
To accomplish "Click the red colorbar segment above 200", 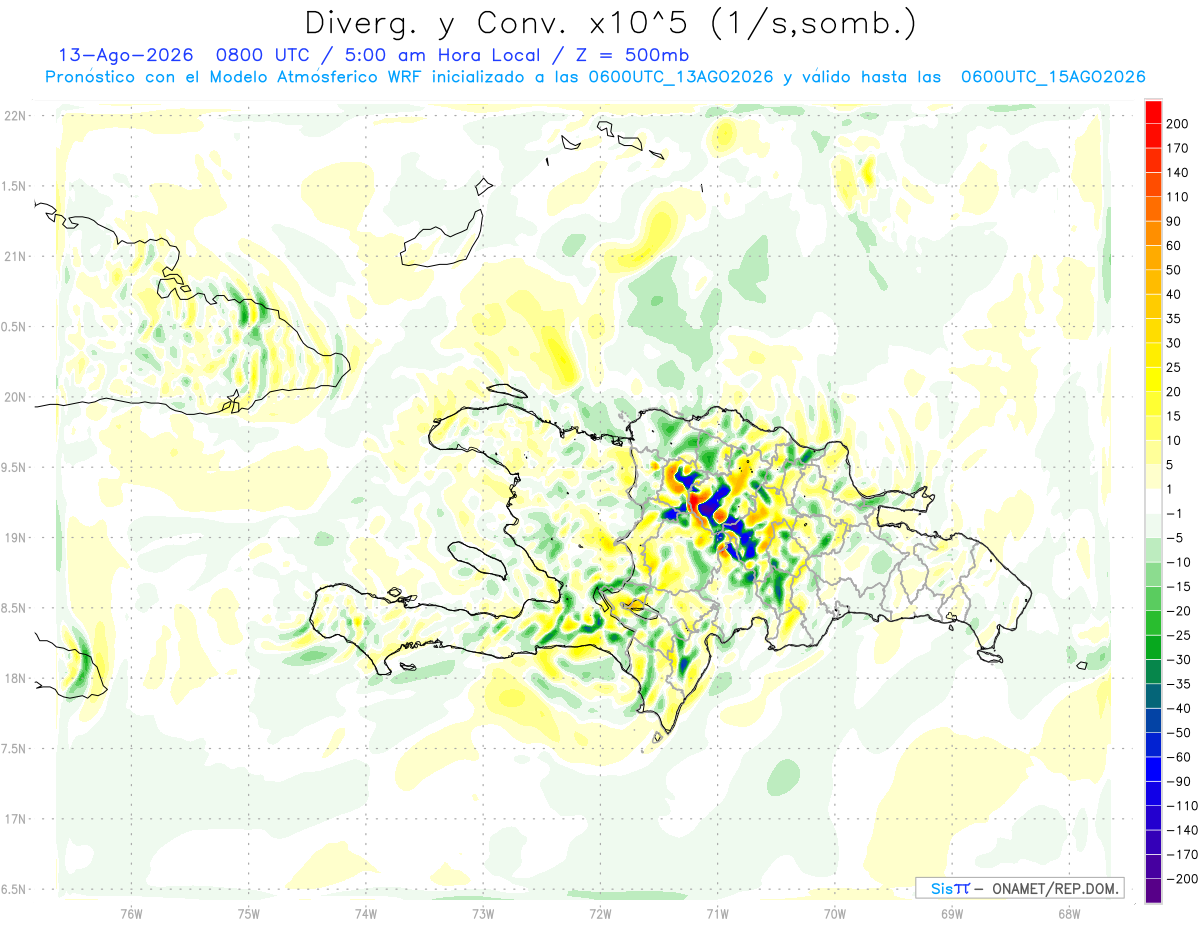I will 1153,112.
